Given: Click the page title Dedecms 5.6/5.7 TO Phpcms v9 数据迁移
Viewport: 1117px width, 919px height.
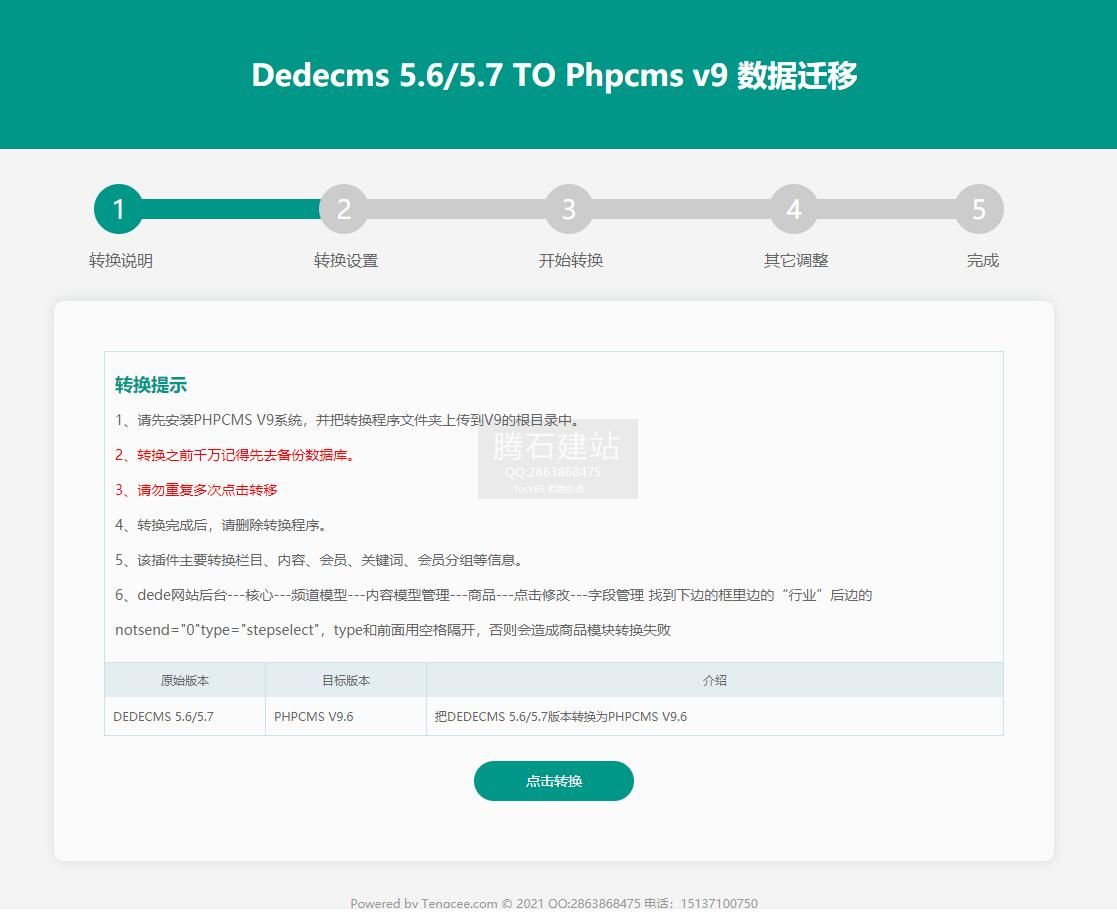Looking at the screenshot, I should [554, 75].
